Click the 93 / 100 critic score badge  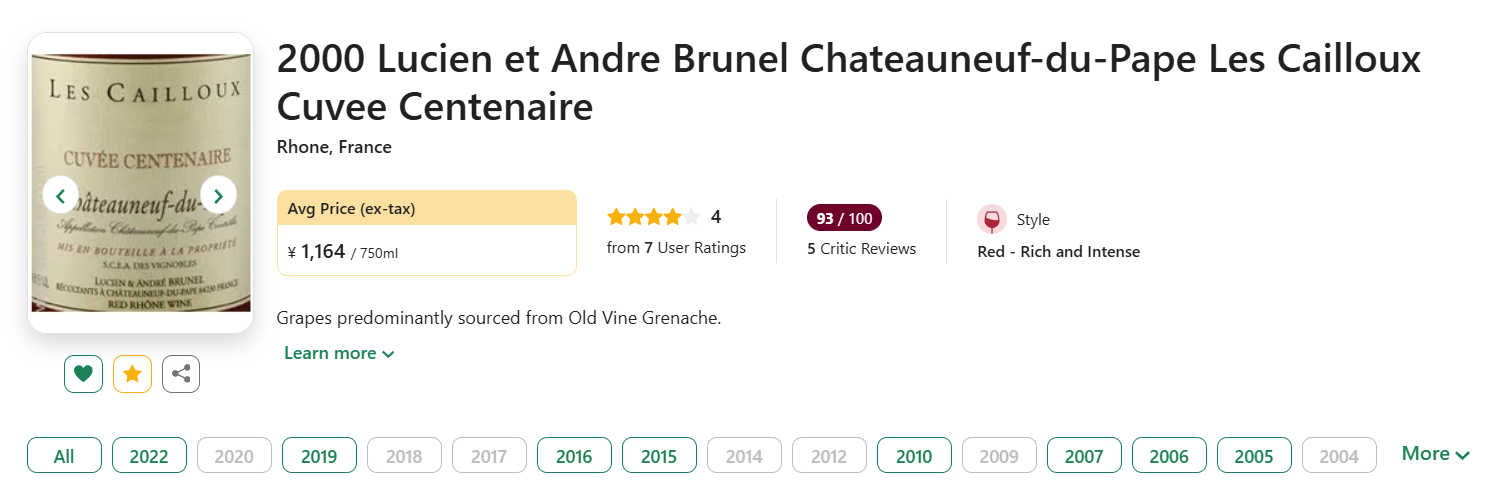click(x=844, y=218)
